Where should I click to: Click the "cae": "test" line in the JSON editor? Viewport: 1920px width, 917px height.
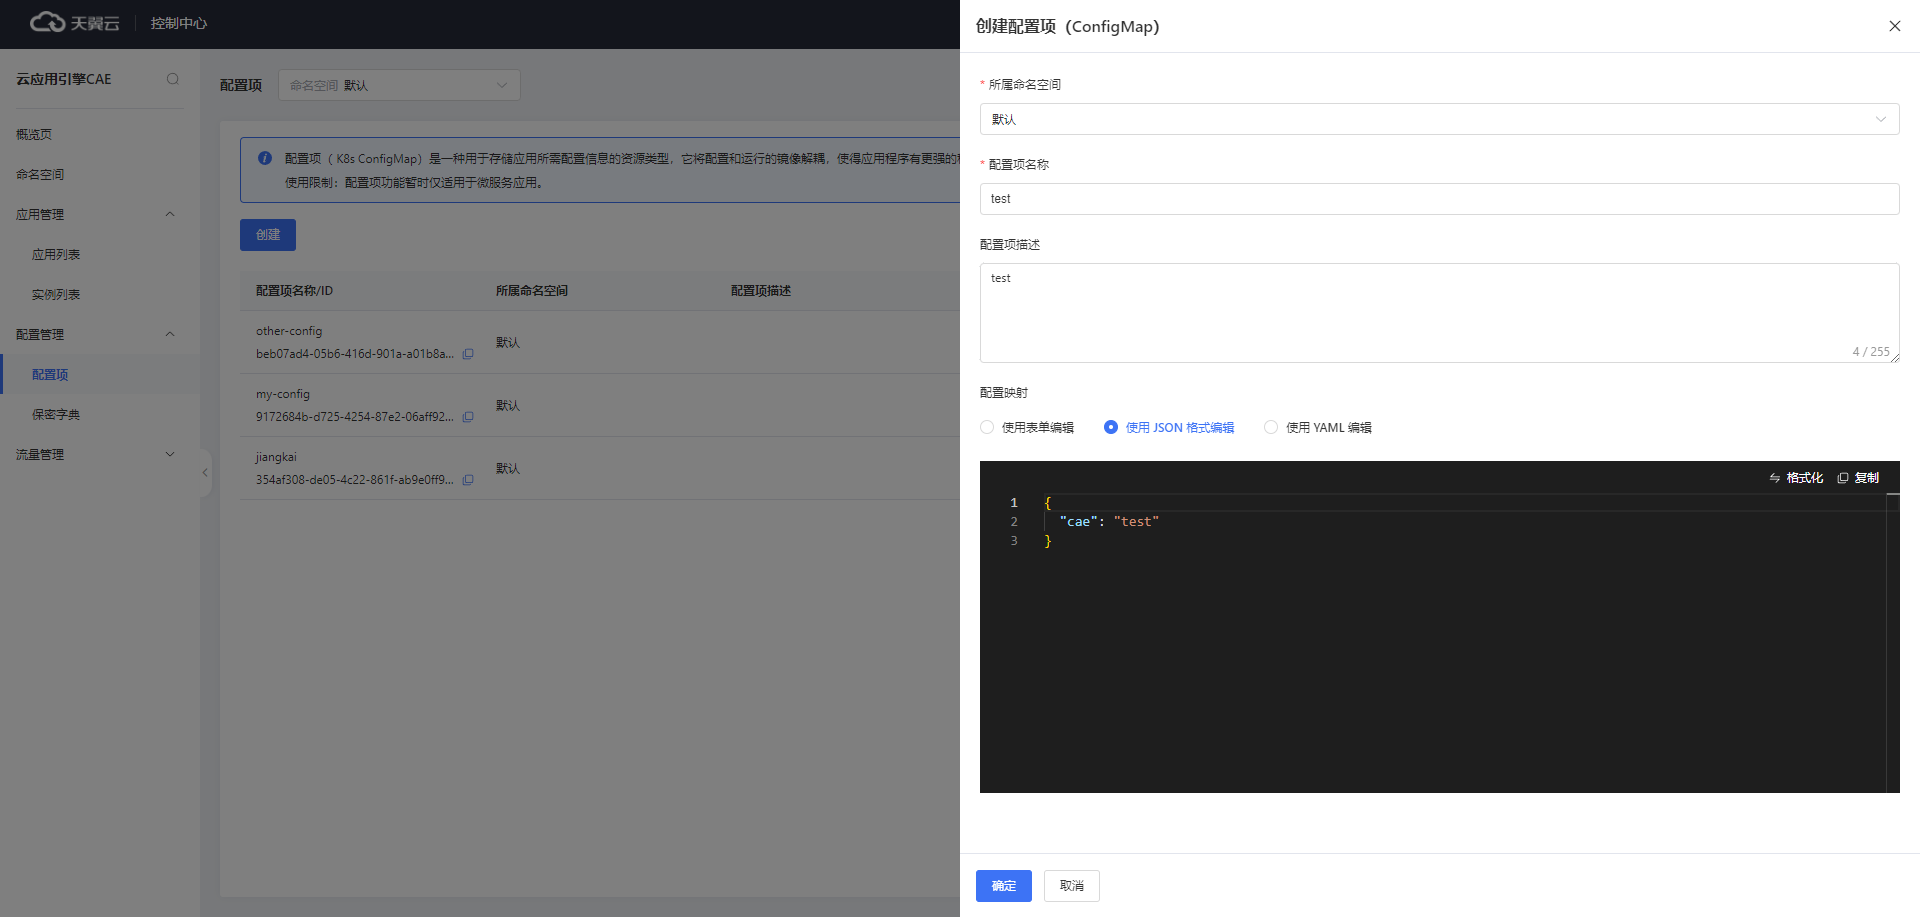[1109, 522]
